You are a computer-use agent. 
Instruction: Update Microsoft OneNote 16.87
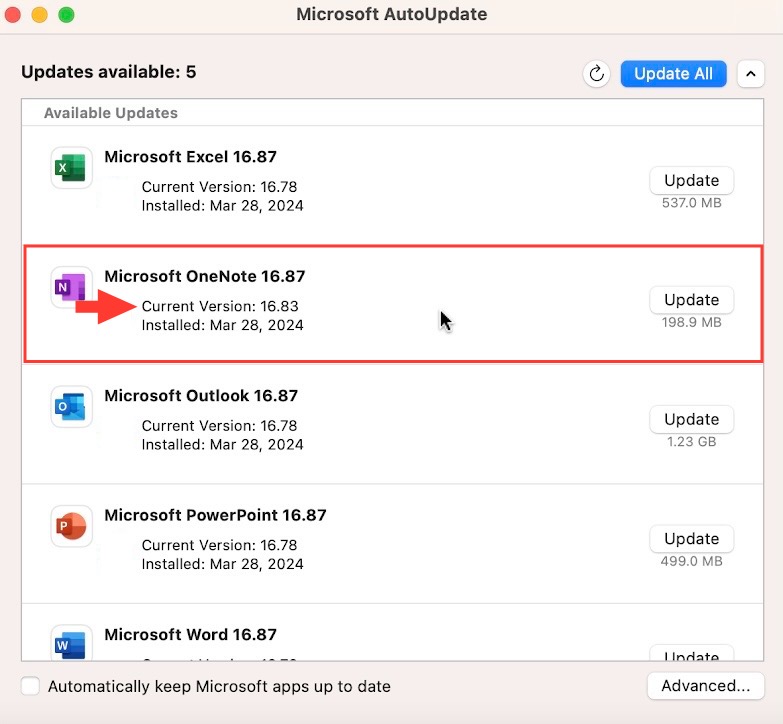692,300
